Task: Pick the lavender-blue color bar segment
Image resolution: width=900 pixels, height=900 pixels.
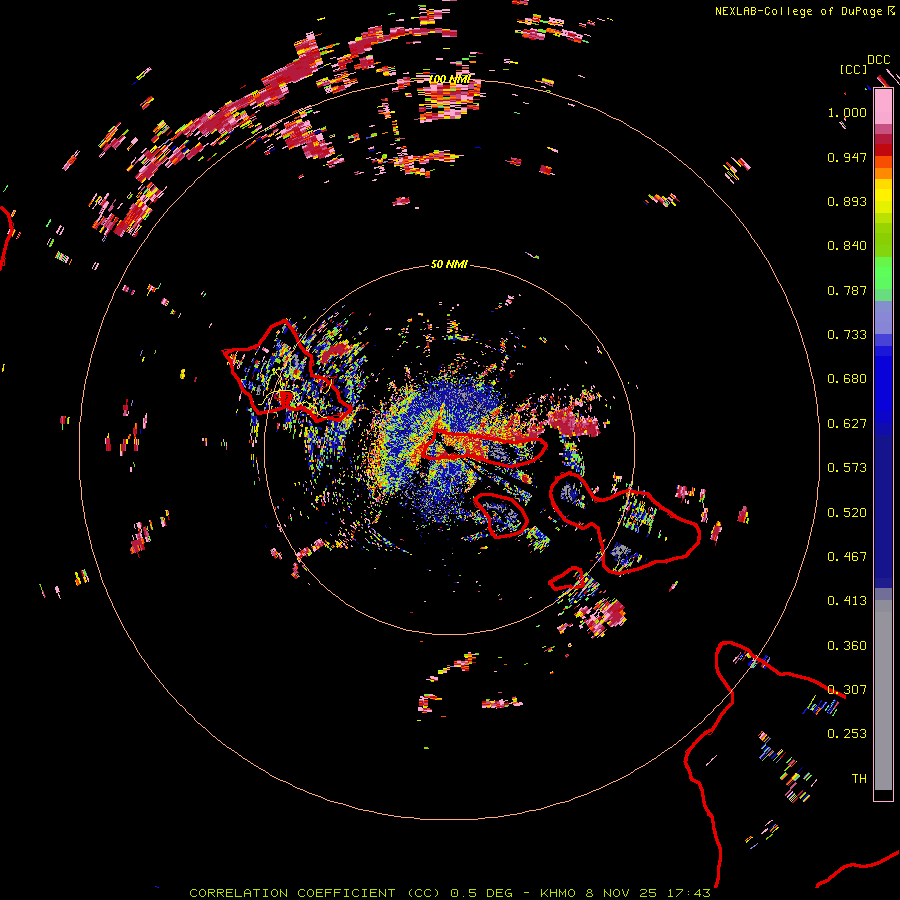Action: (883, 317)
